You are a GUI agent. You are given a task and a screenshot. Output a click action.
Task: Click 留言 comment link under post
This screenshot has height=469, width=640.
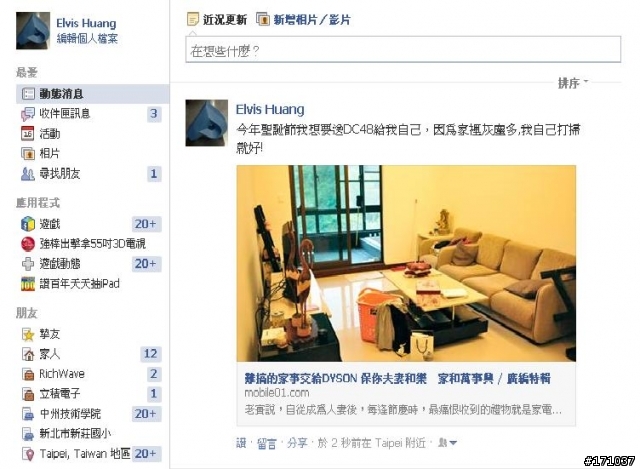coord(267,443)
